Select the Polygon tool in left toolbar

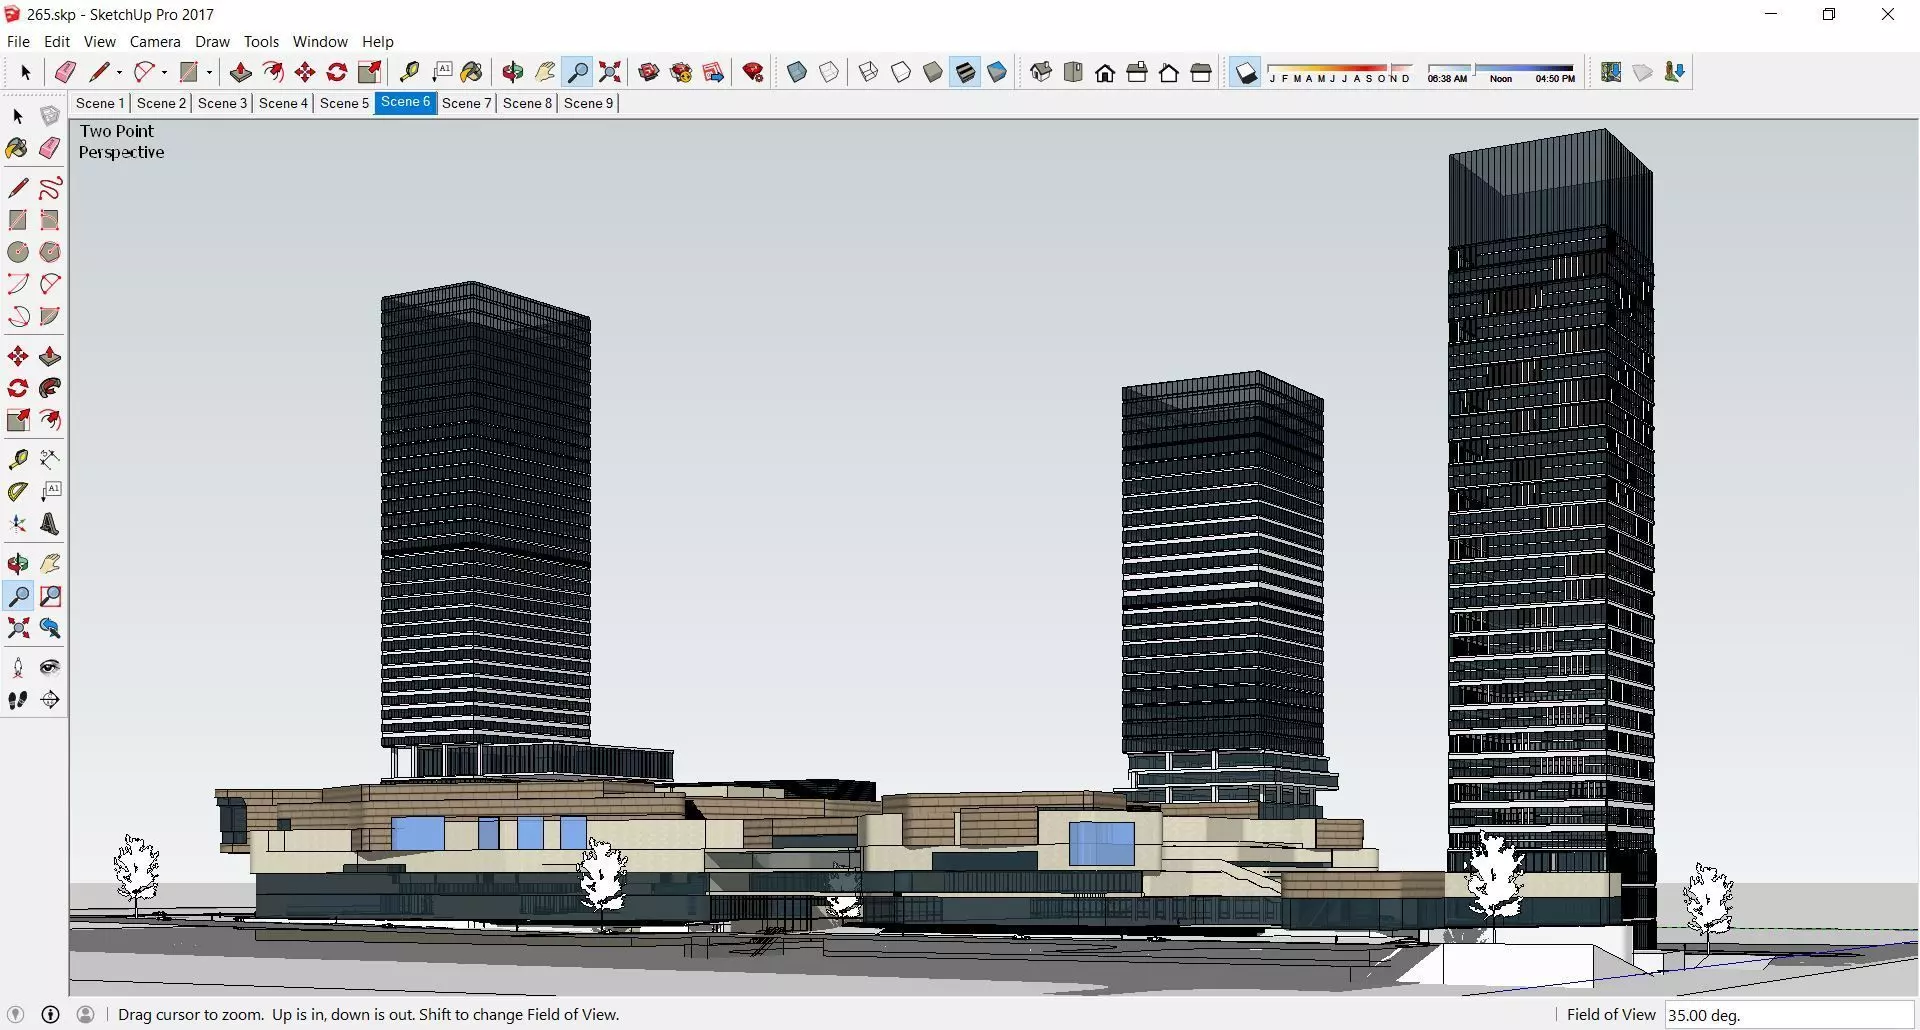click(x=50, y=252)
